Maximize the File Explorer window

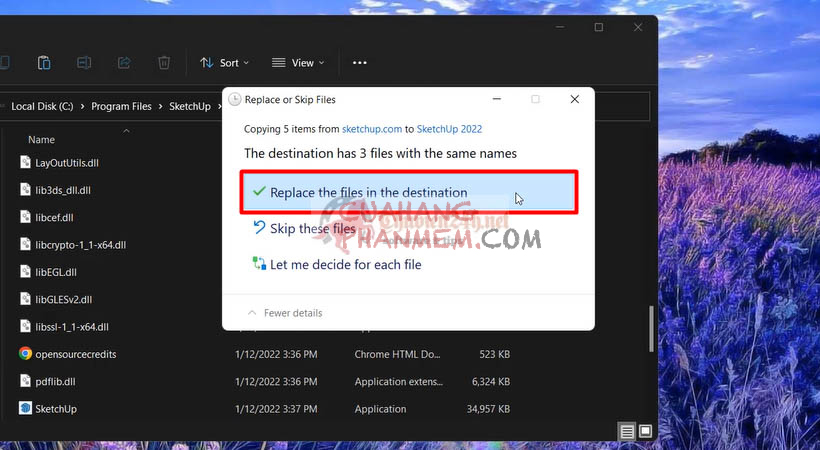[599, 27]
